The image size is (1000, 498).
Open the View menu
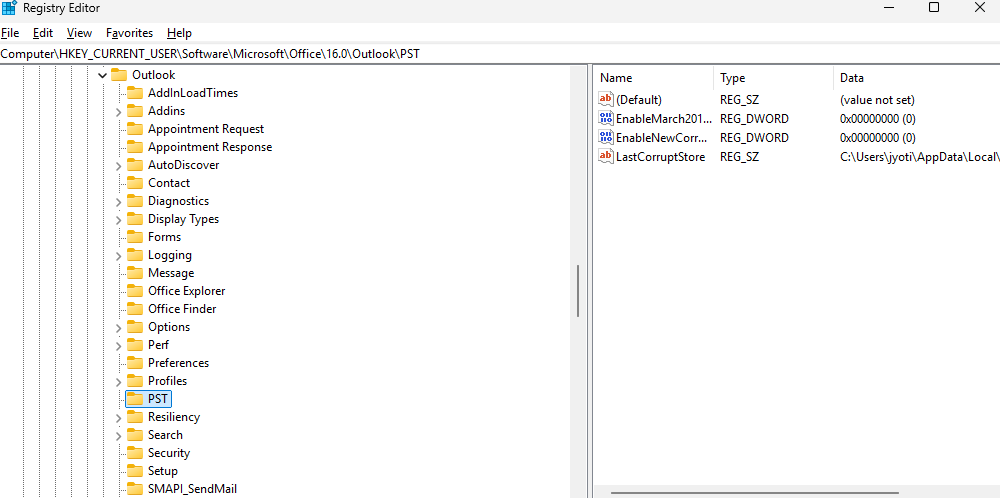[x=79, y=33]
